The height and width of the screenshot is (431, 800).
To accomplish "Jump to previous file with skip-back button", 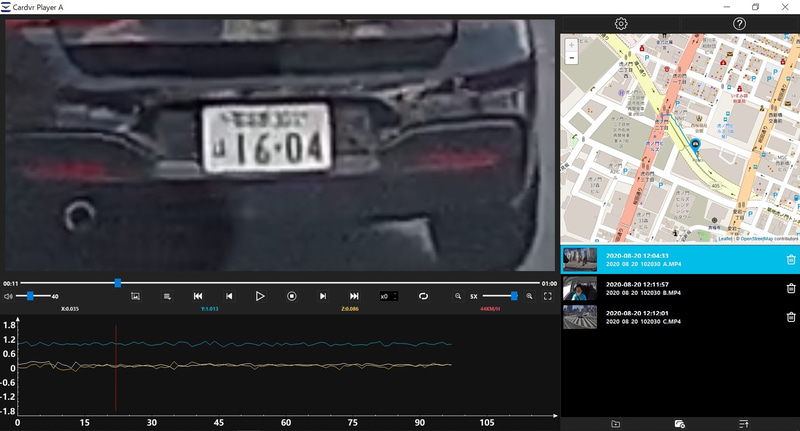I will point(198,296).
